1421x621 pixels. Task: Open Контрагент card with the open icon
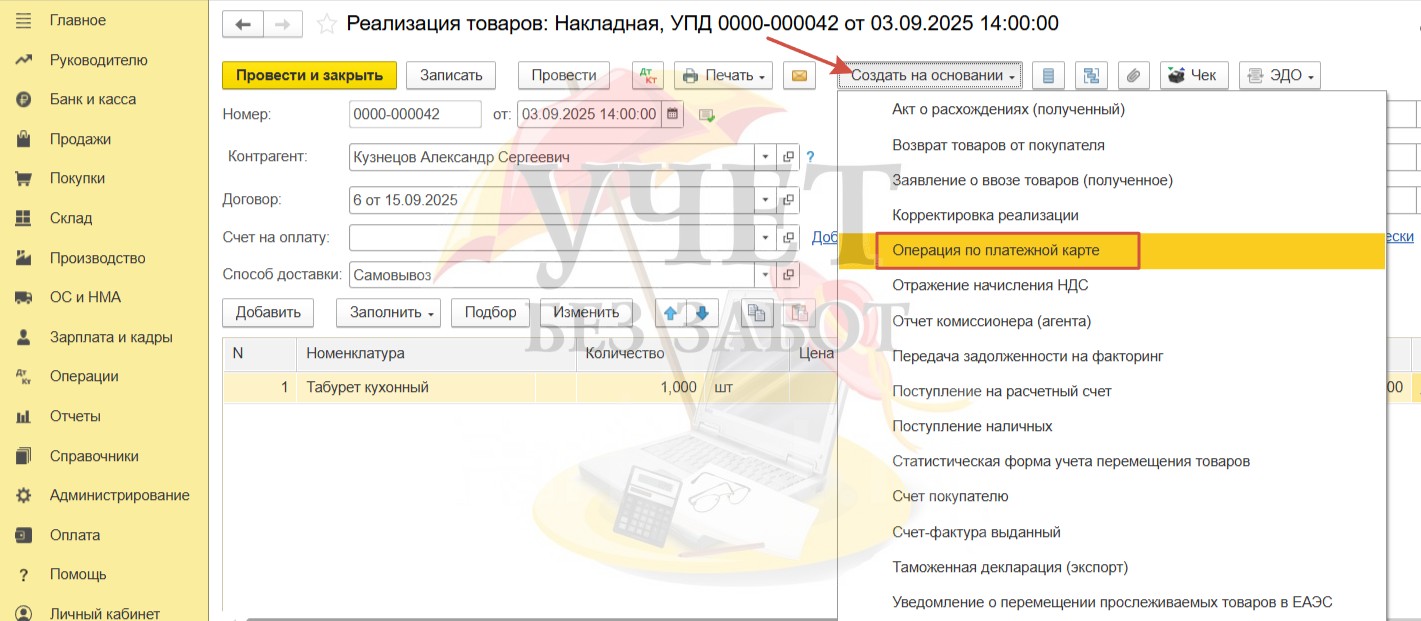click(789, 157)
